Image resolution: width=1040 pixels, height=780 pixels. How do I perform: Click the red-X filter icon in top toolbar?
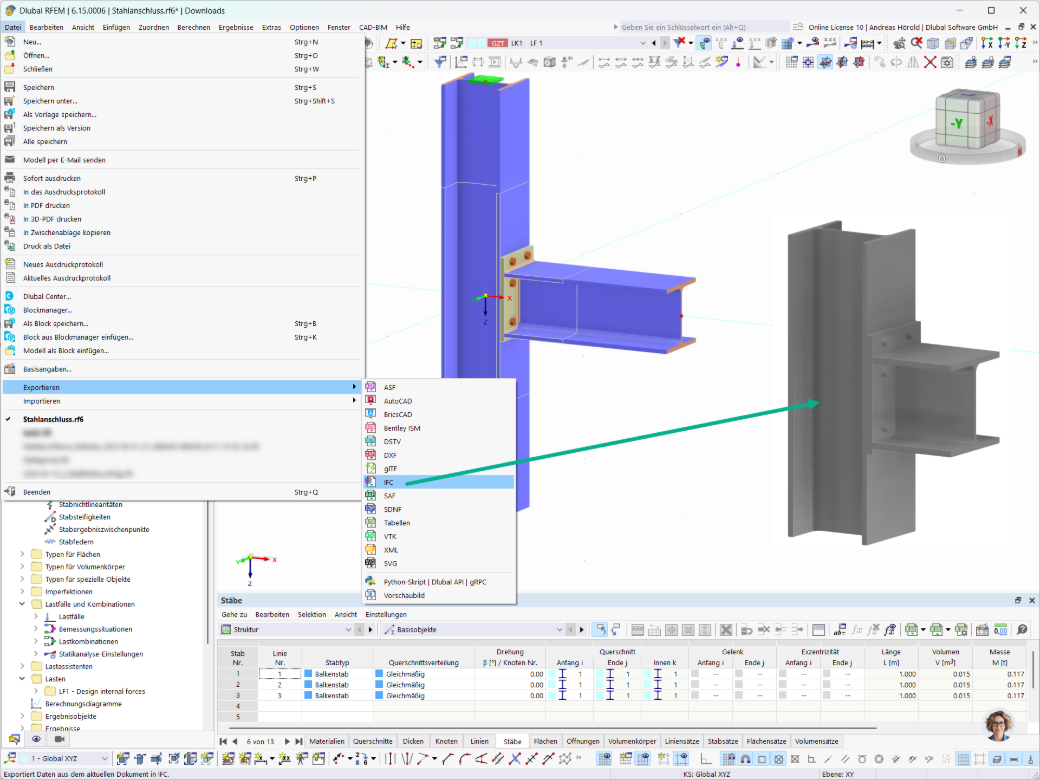click(x=679, y=43)
